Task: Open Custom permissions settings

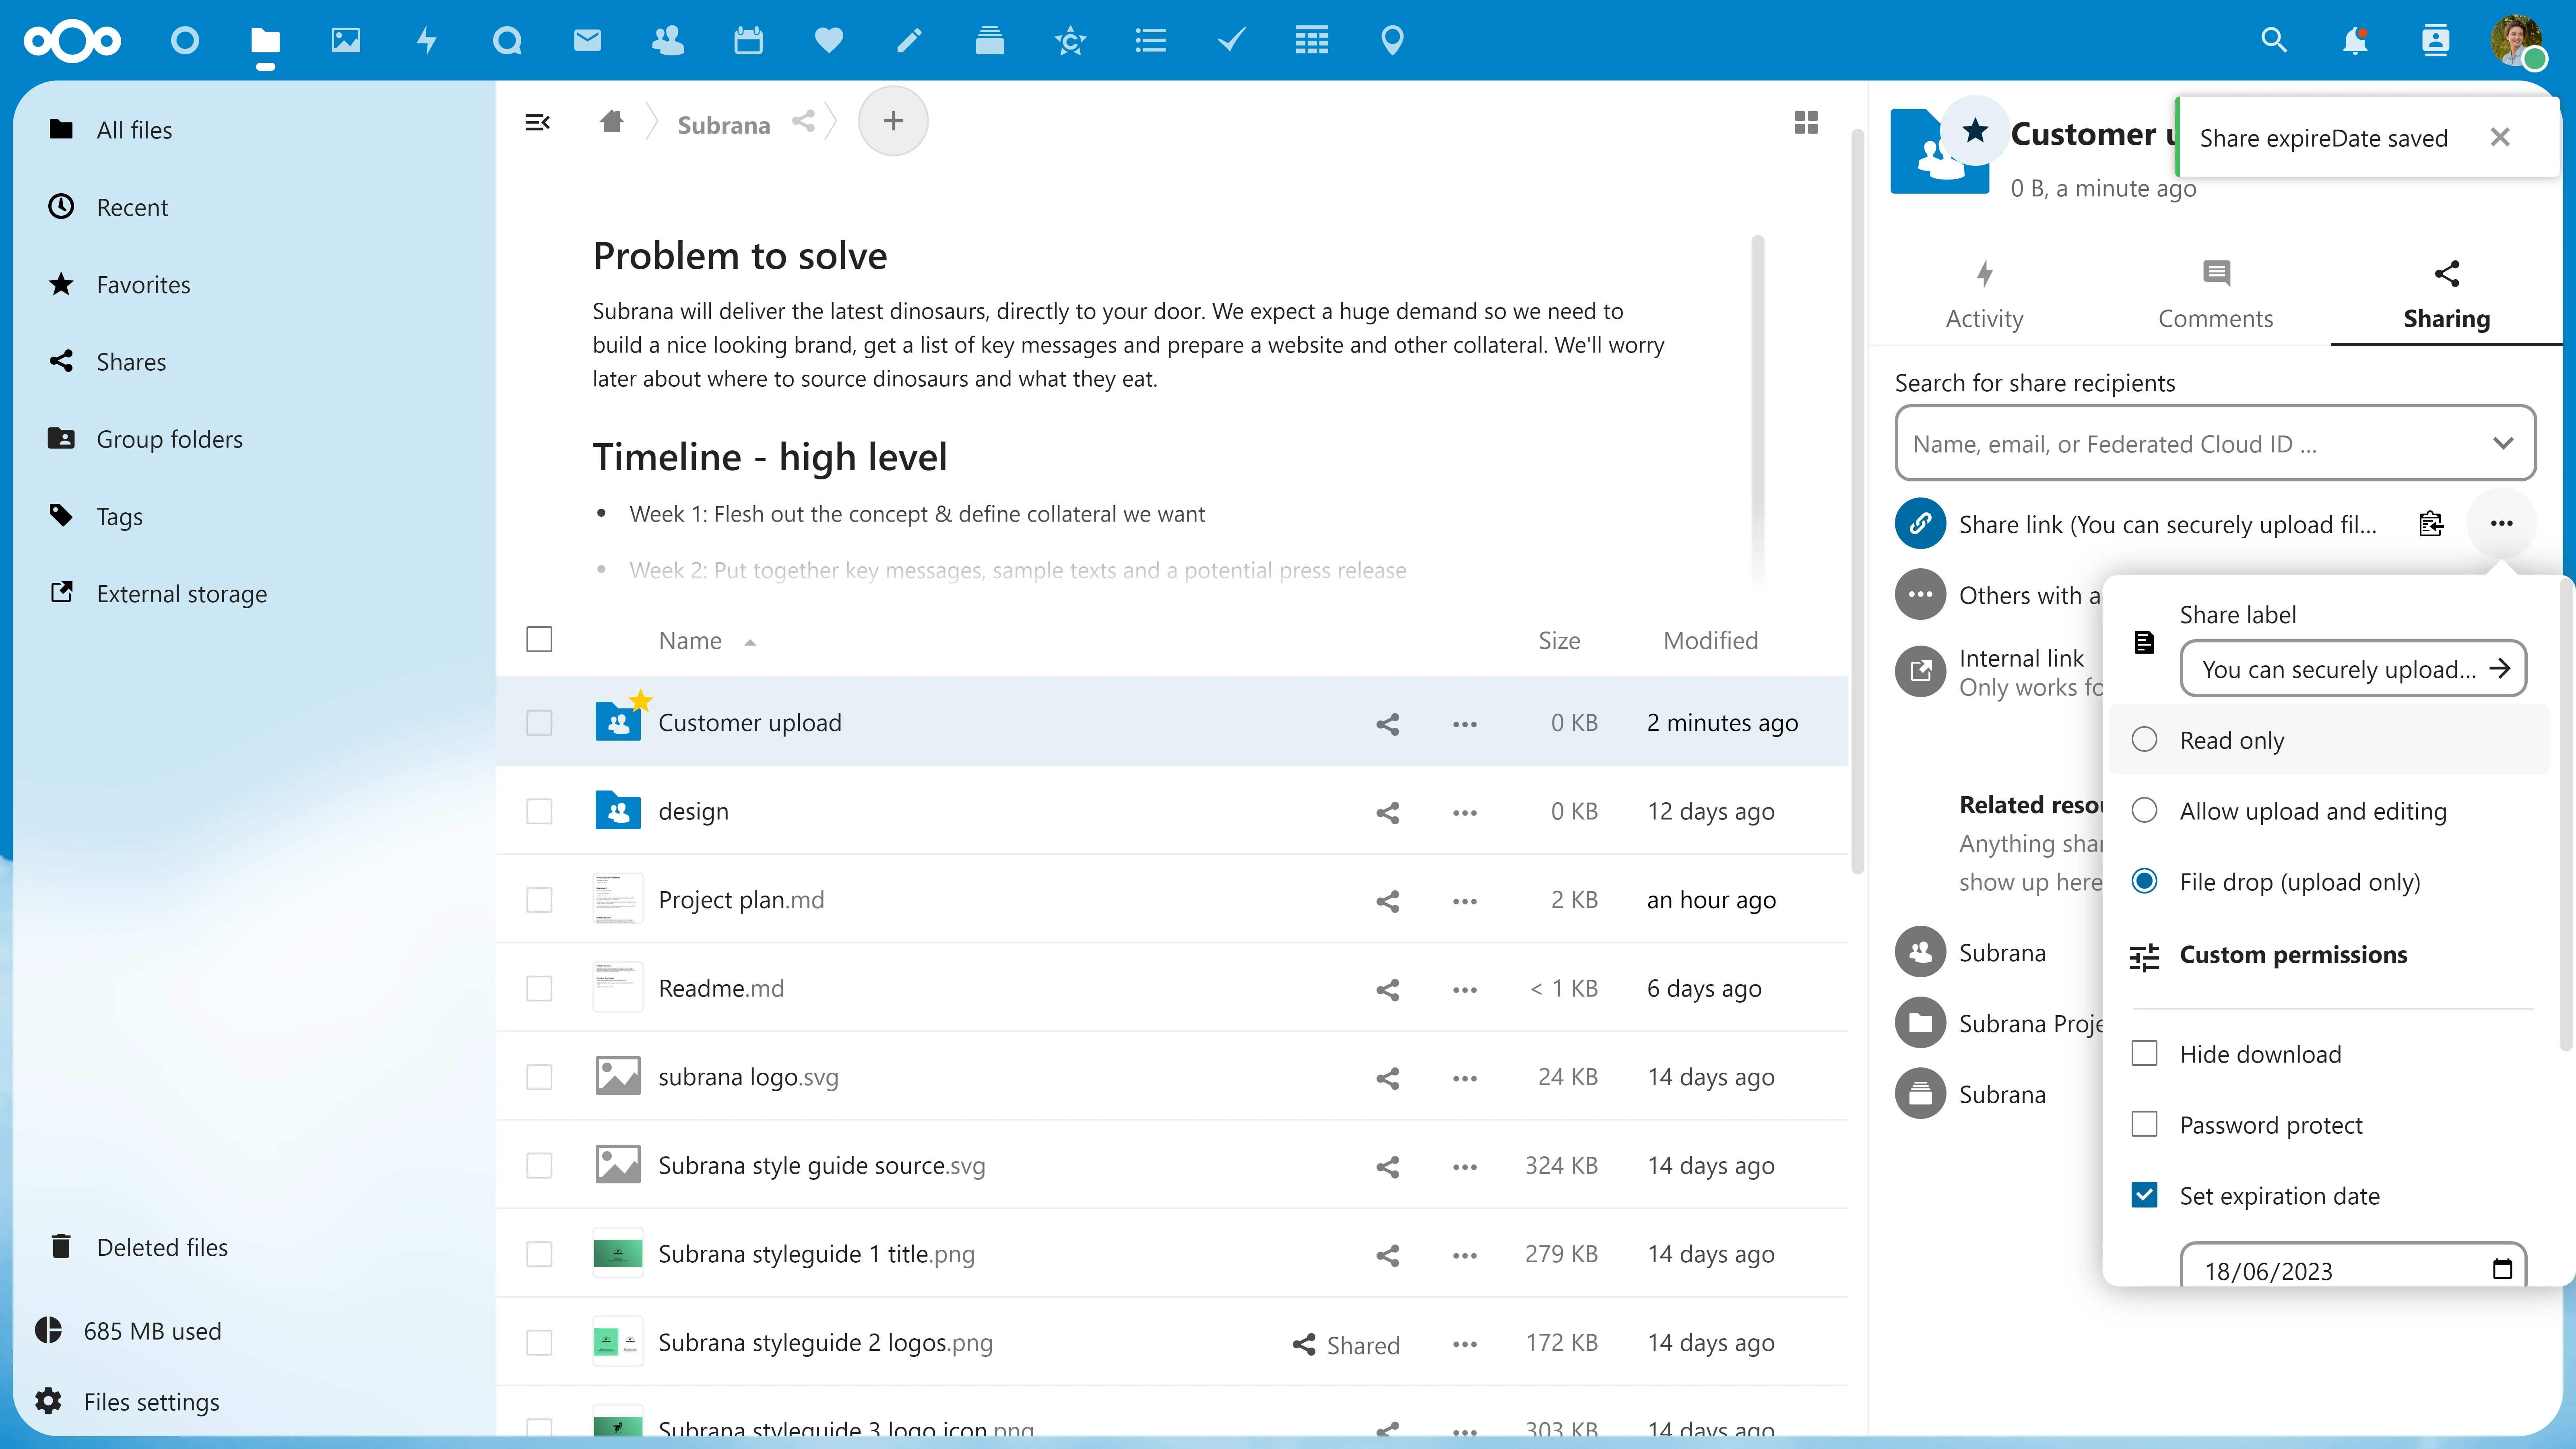Action: [2293, 955]
